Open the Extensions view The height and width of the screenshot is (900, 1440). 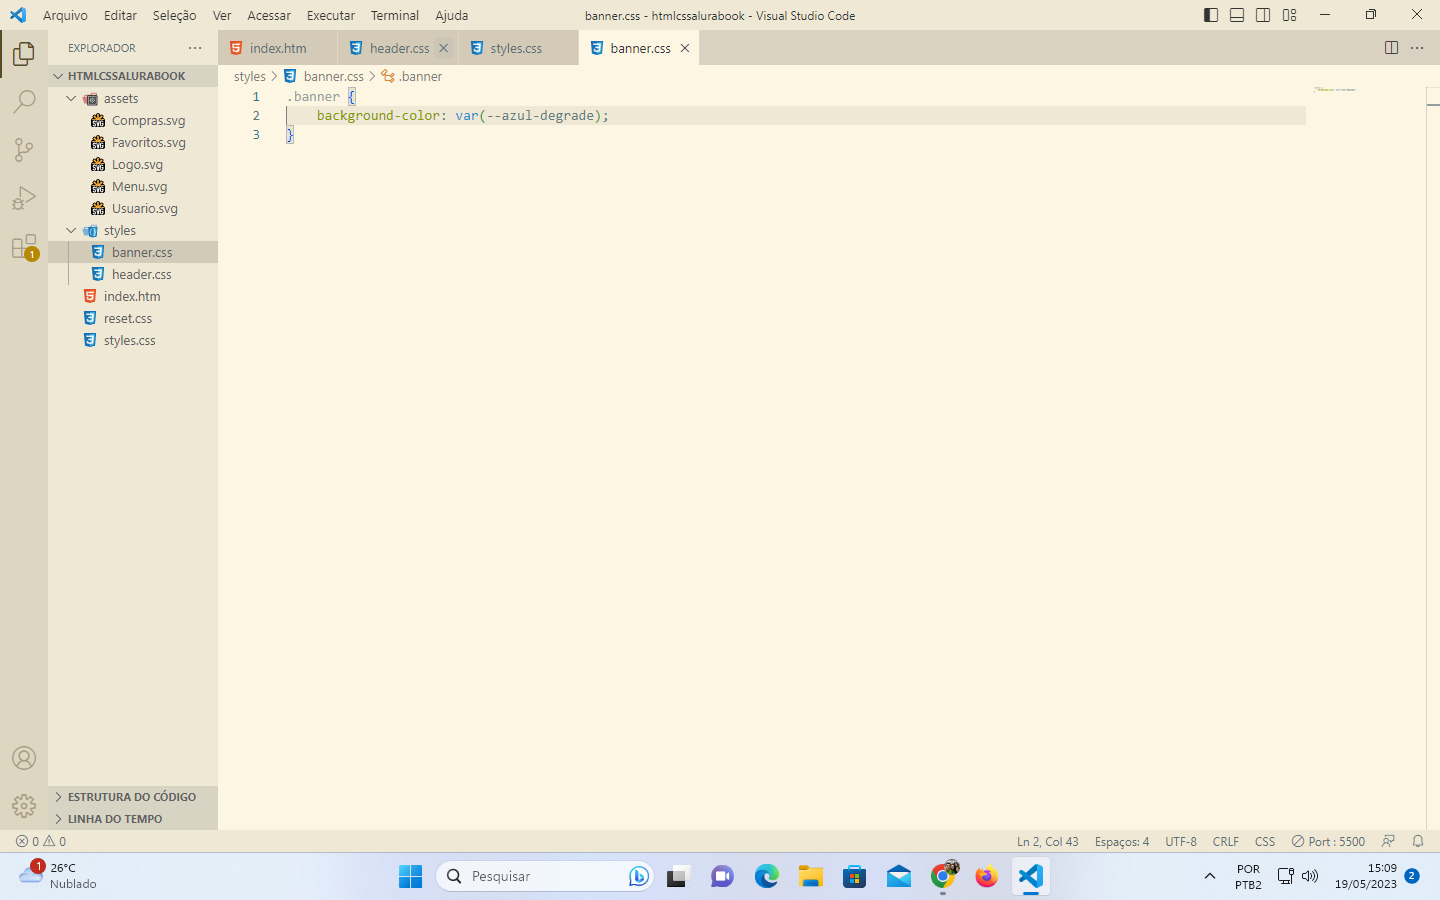[x=24, y=247]
